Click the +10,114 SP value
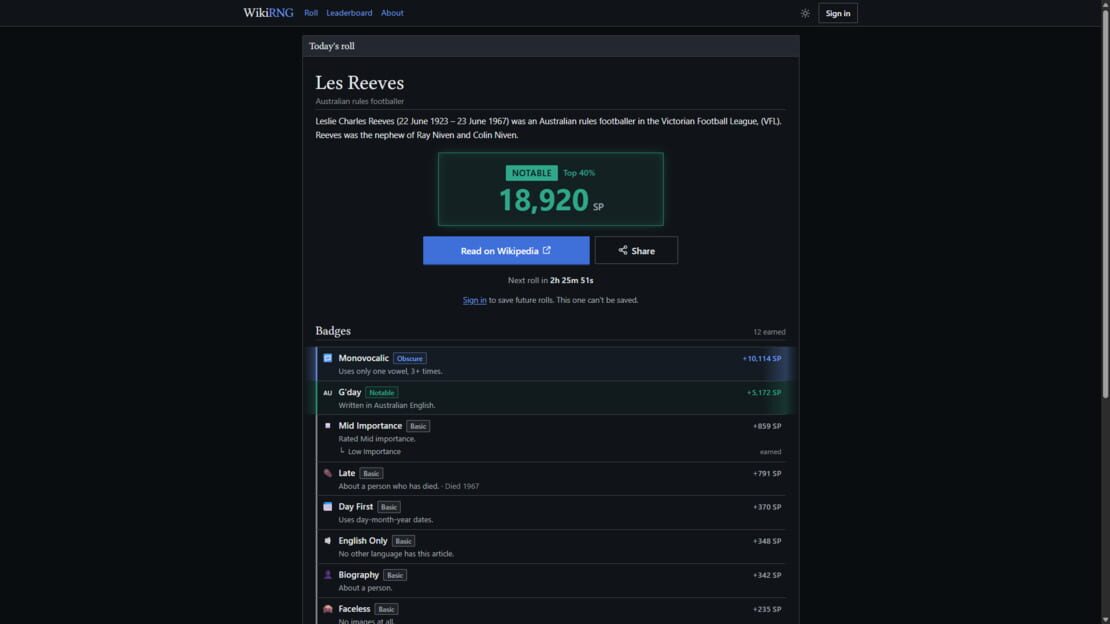Viewport: 1110px width, 624px height. point(762,358)
